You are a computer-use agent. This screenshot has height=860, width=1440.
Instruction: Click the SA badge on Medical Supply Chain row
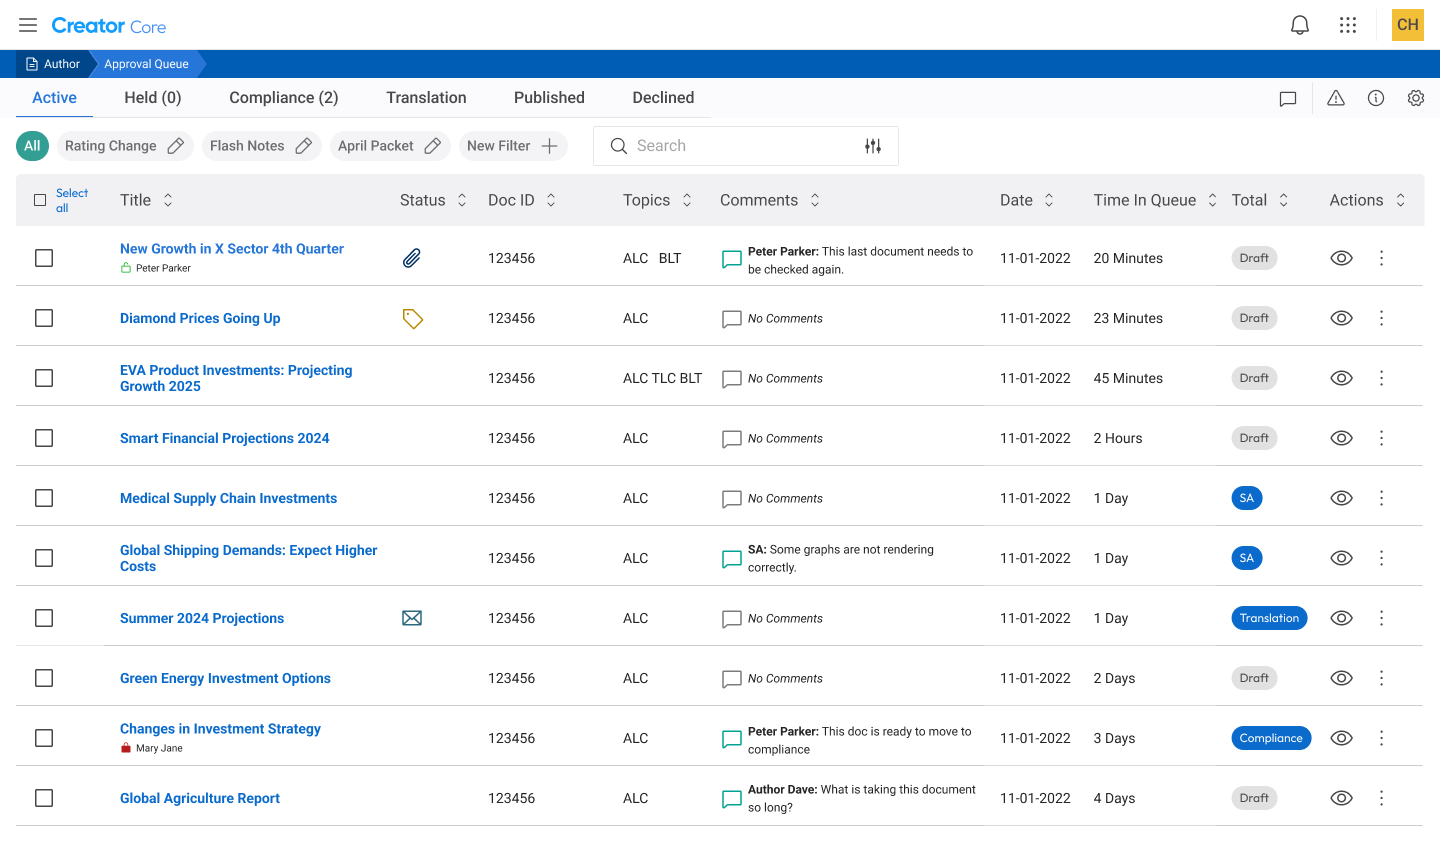(x=1246, y=498)
